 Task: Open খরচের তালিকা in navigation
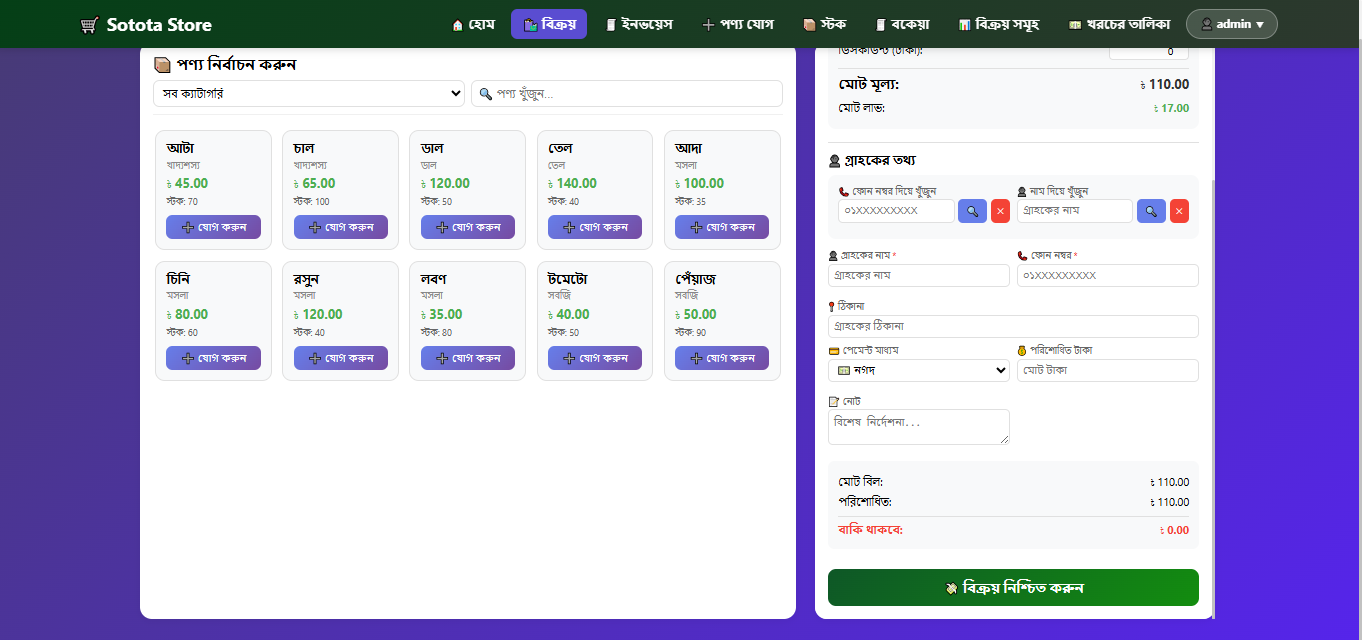1118,24
